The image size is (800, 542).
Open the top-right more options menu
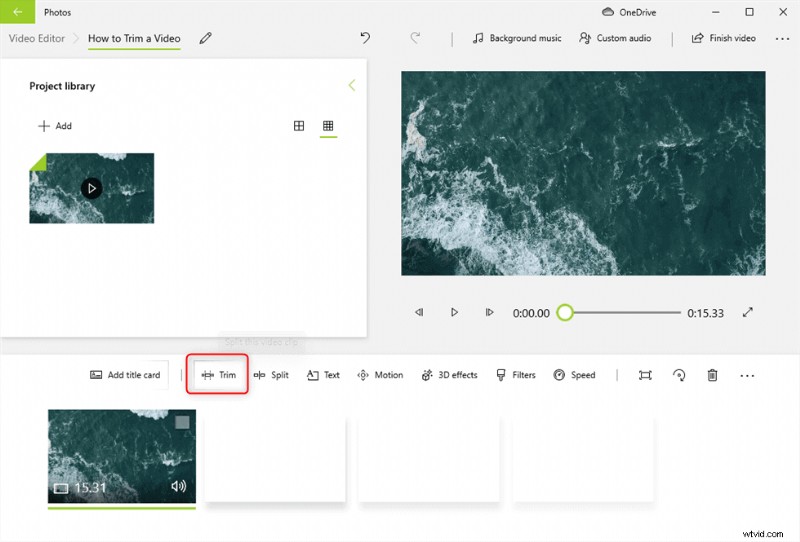pos(782,39)
